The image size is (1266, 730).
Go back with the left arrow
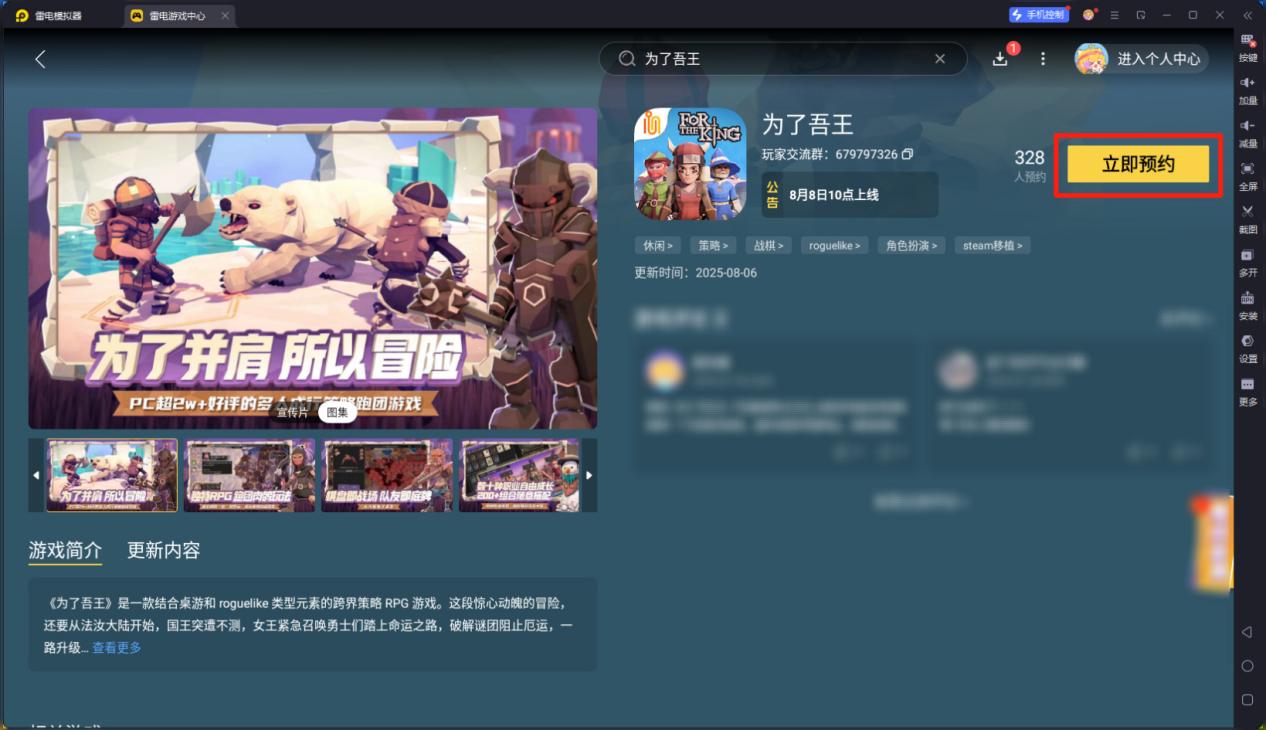click(40, 59)
